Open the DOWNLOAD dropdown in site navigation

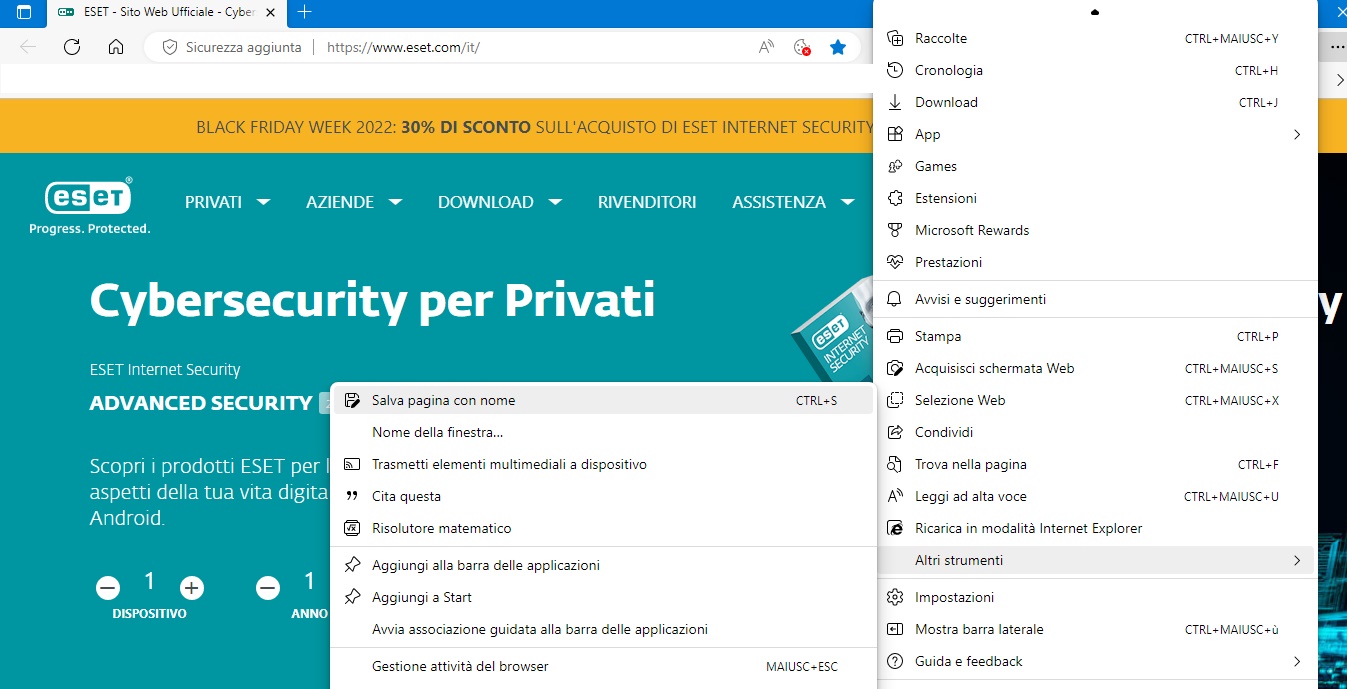pyautogui.click(x=500, y=202)
